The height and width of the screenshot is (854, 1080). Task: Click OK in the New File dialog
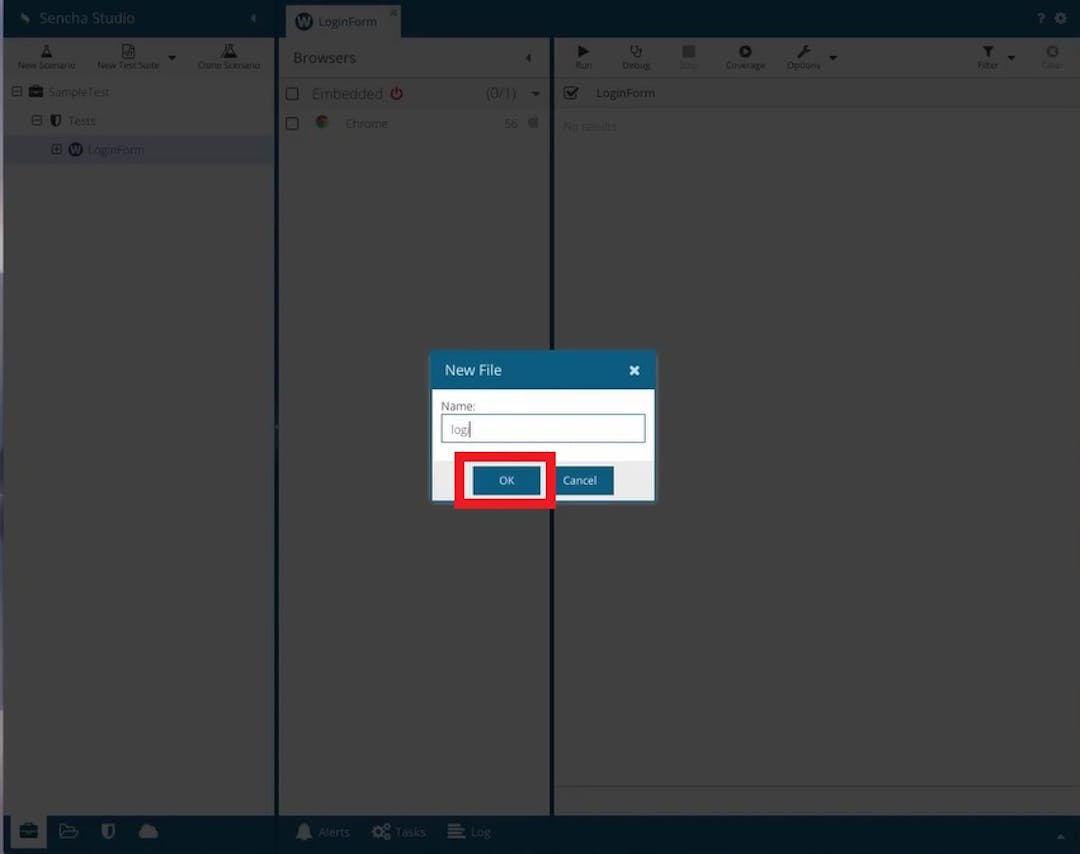click(x=506, y=481)
